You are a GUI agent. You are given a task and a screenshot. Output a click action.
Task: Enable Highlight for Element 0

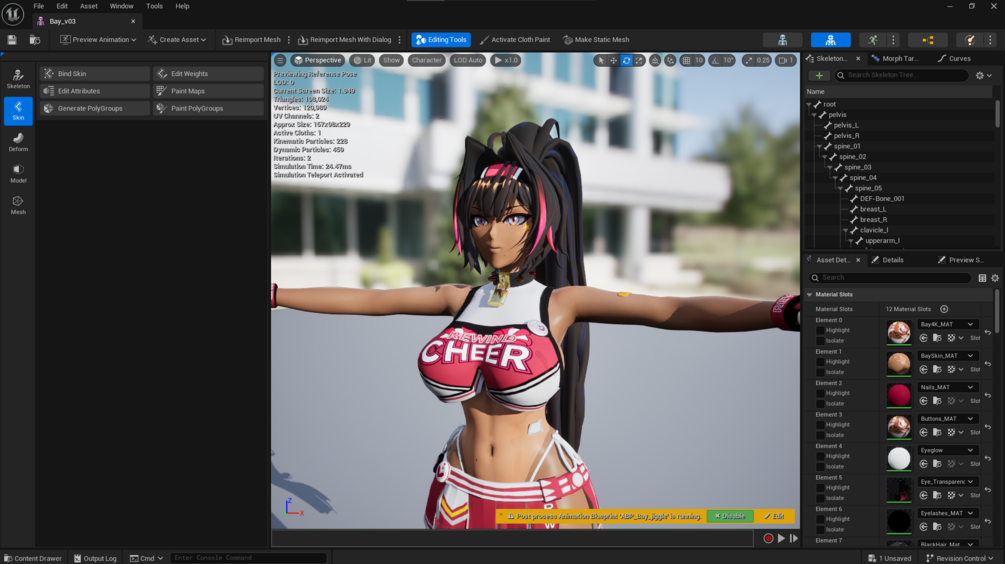pos(820,330)
